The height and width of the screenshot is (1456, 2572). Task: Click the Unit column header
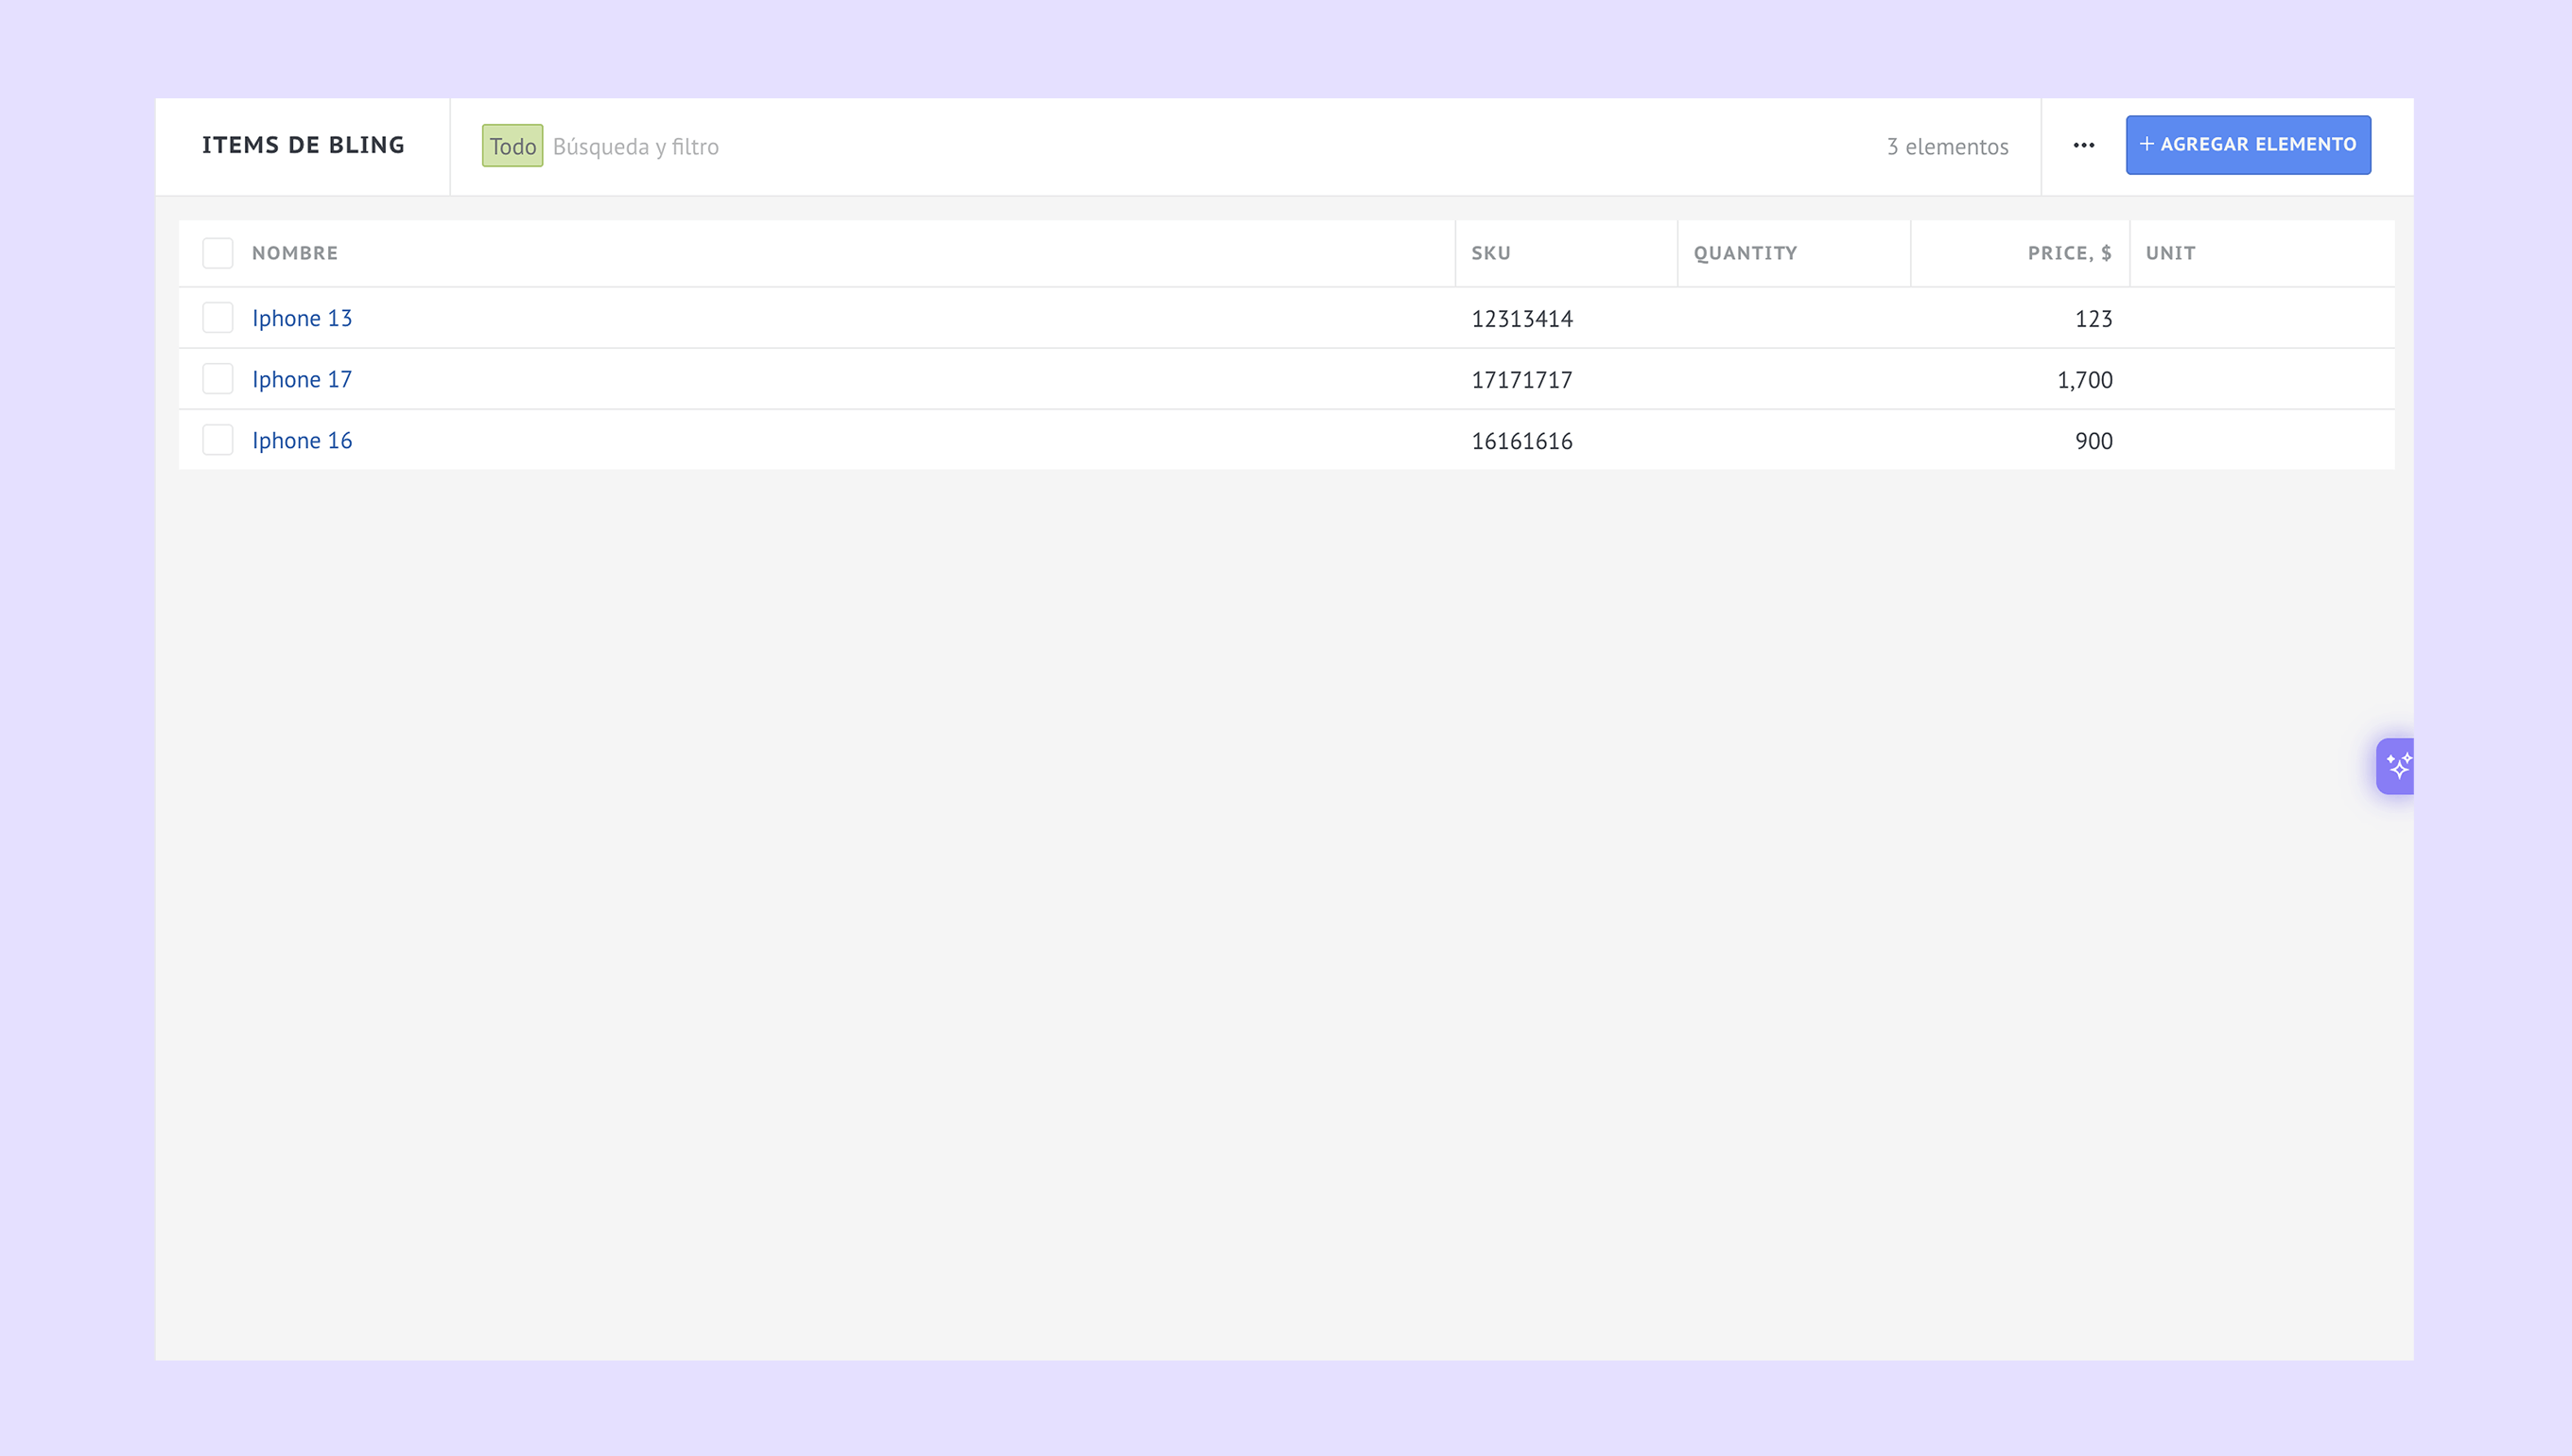[x=2169, y=253]
